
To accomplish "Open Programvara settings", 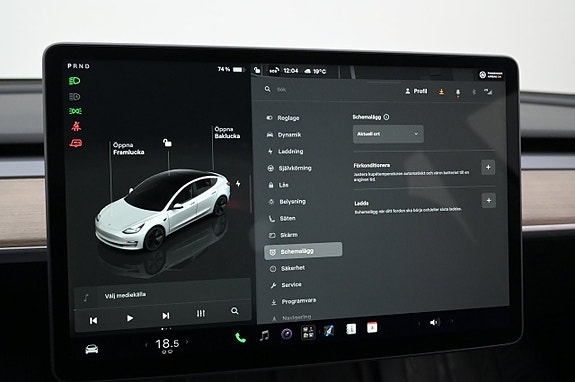I will coord(293,301).
